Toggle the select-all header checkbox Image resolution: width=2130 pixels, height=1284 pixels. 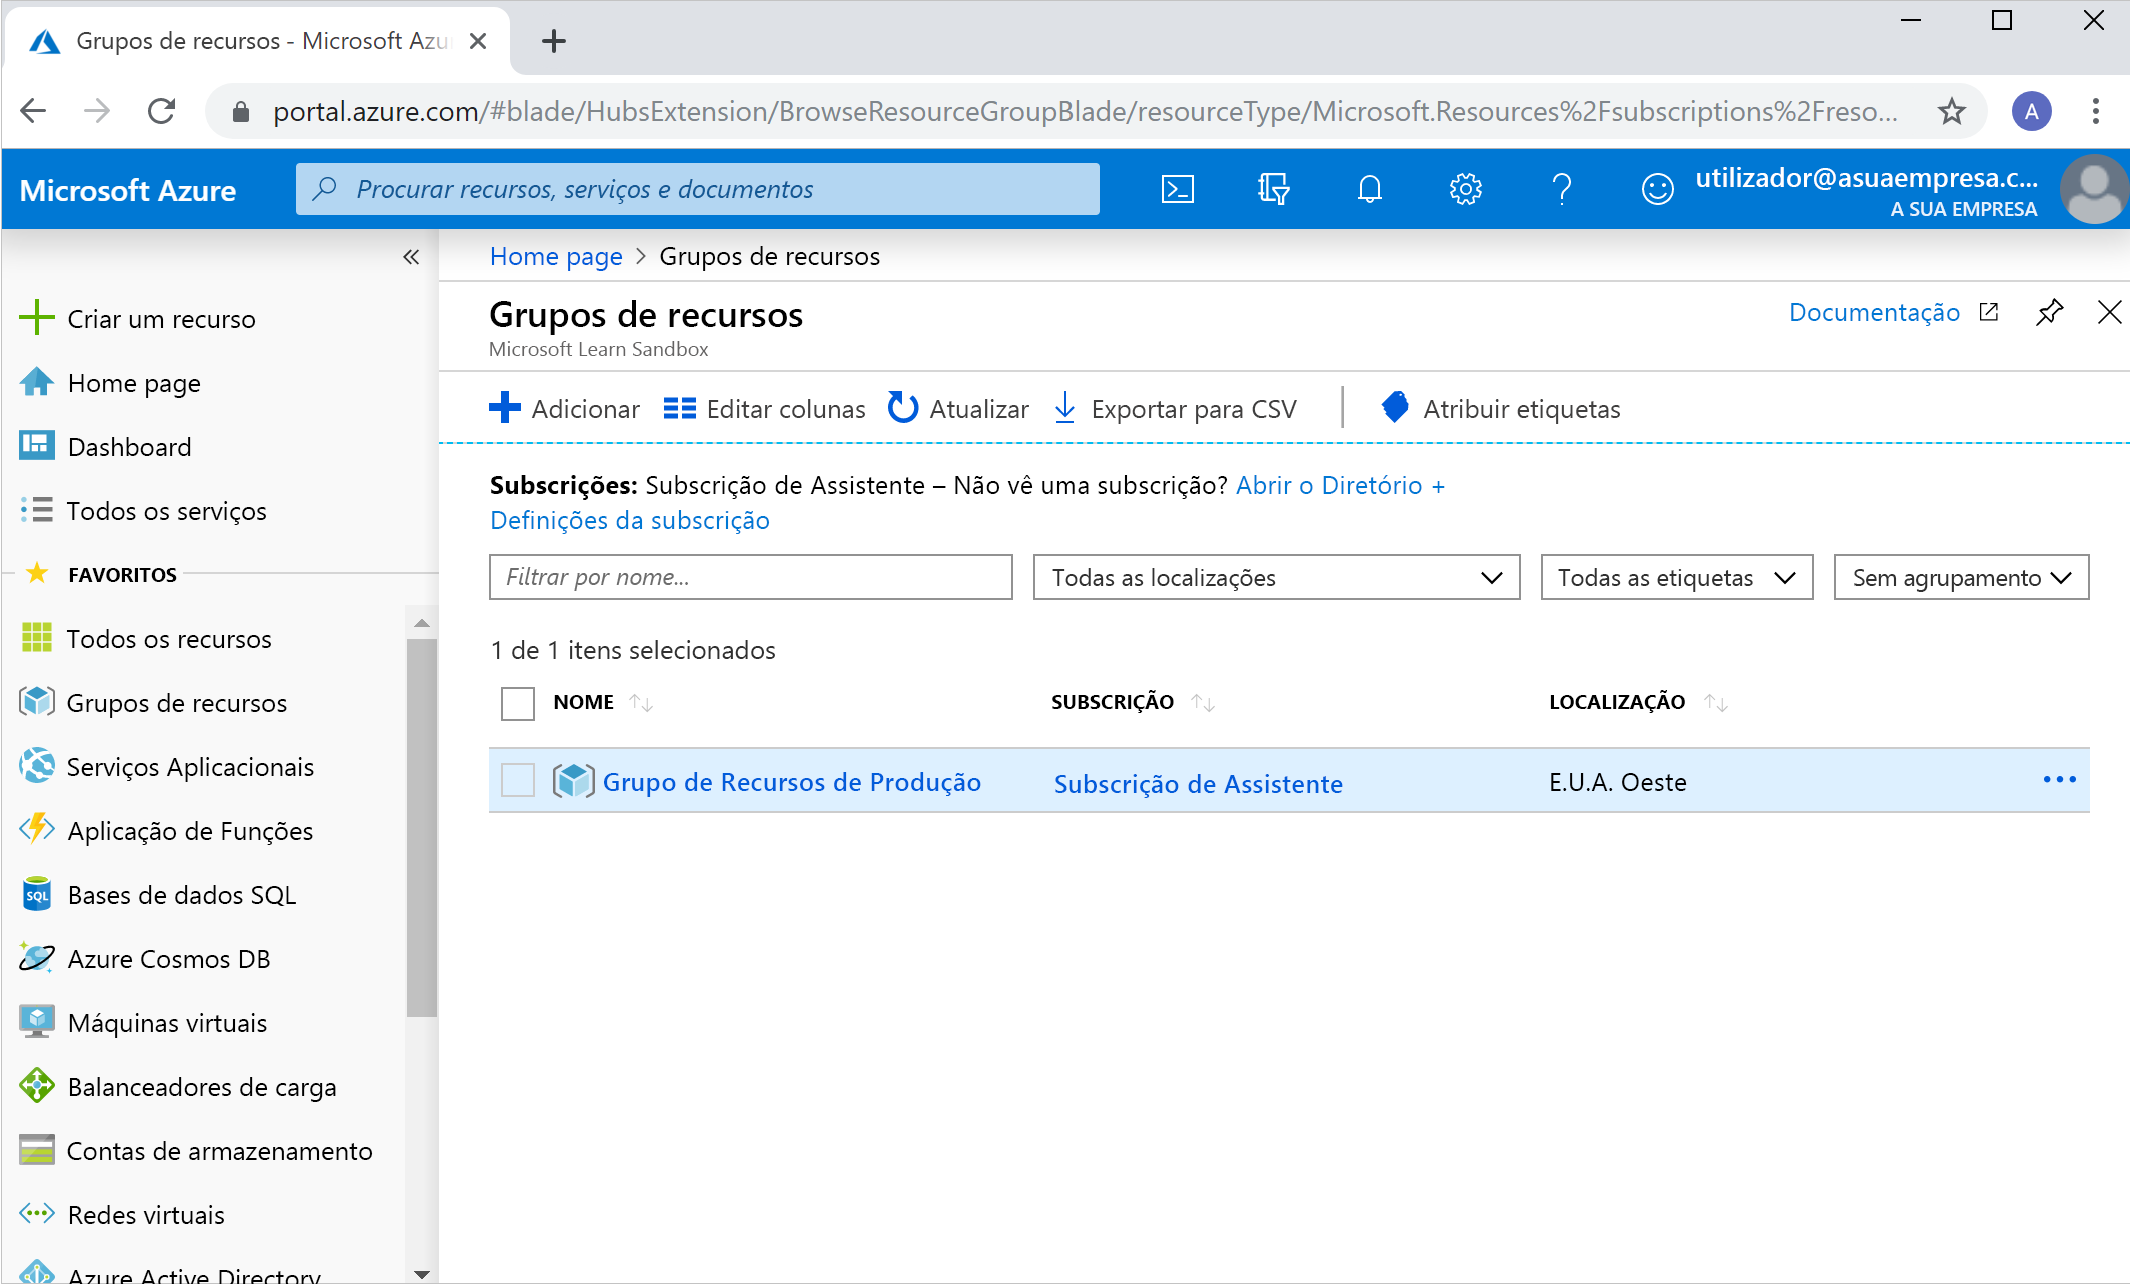[518, 703]
